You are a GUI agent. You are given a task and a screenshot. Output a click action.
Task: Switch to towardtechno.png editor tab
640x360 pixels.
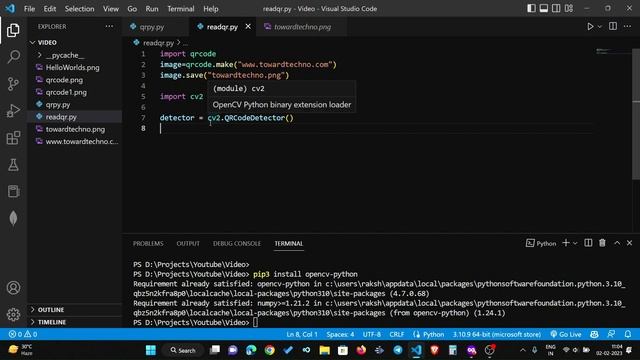pos(302,27)
